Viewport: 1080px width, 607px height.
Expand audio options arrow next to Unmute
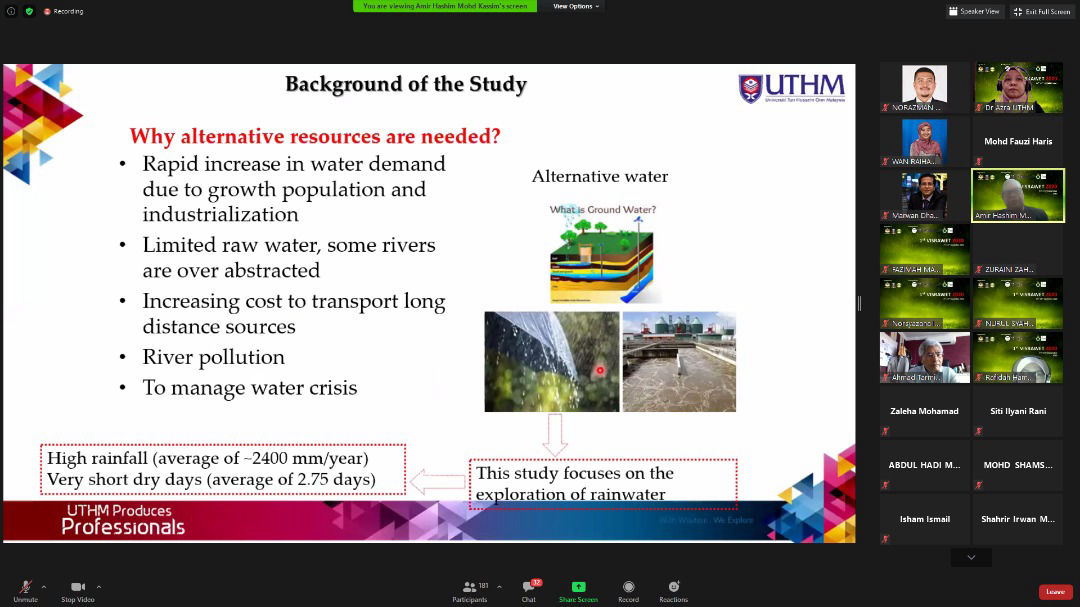pos(43,587)
